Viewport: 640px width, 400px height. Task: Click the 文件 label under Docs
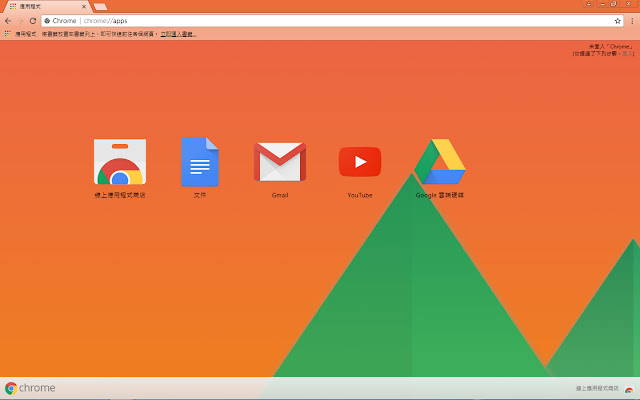(x=200, y=195)
